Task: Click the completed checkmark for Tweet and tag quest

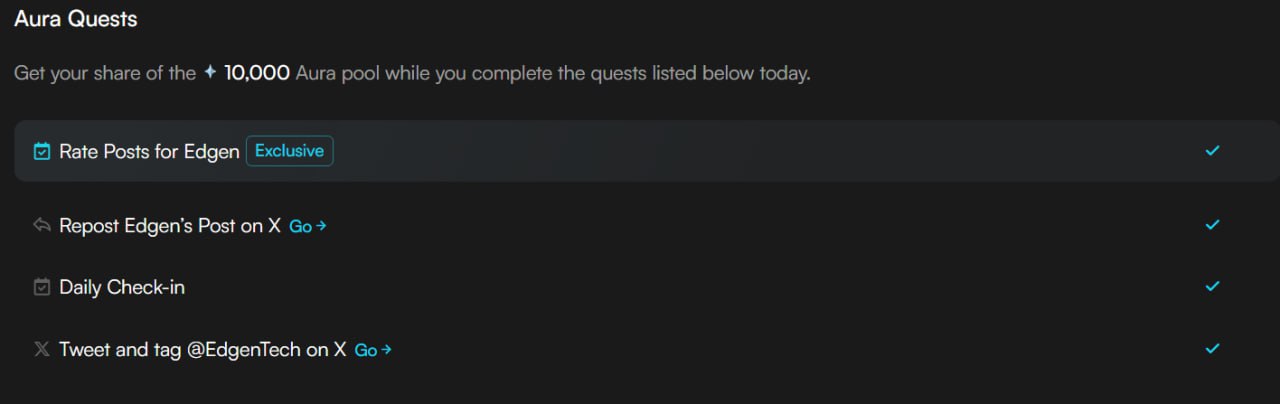Action: (x=1213, y=349)
